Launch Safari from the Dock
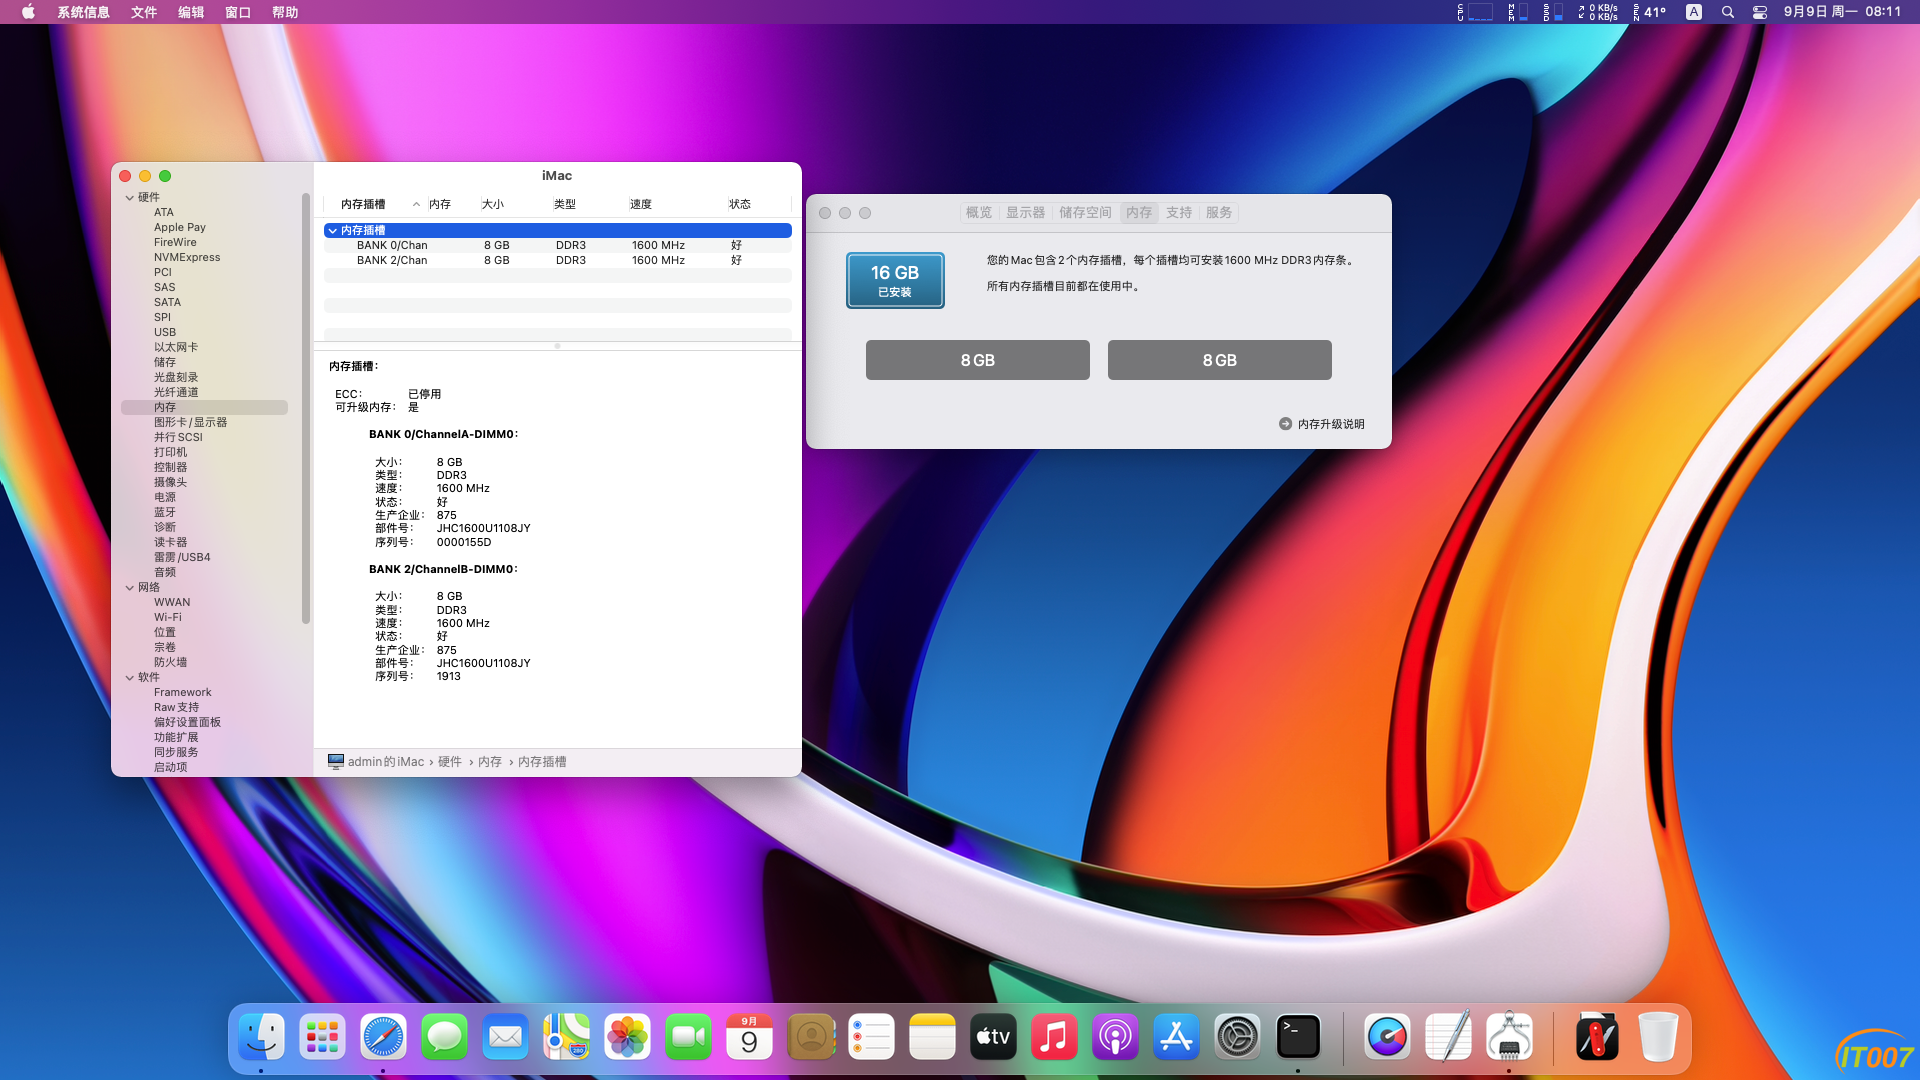 (383, 1037)
